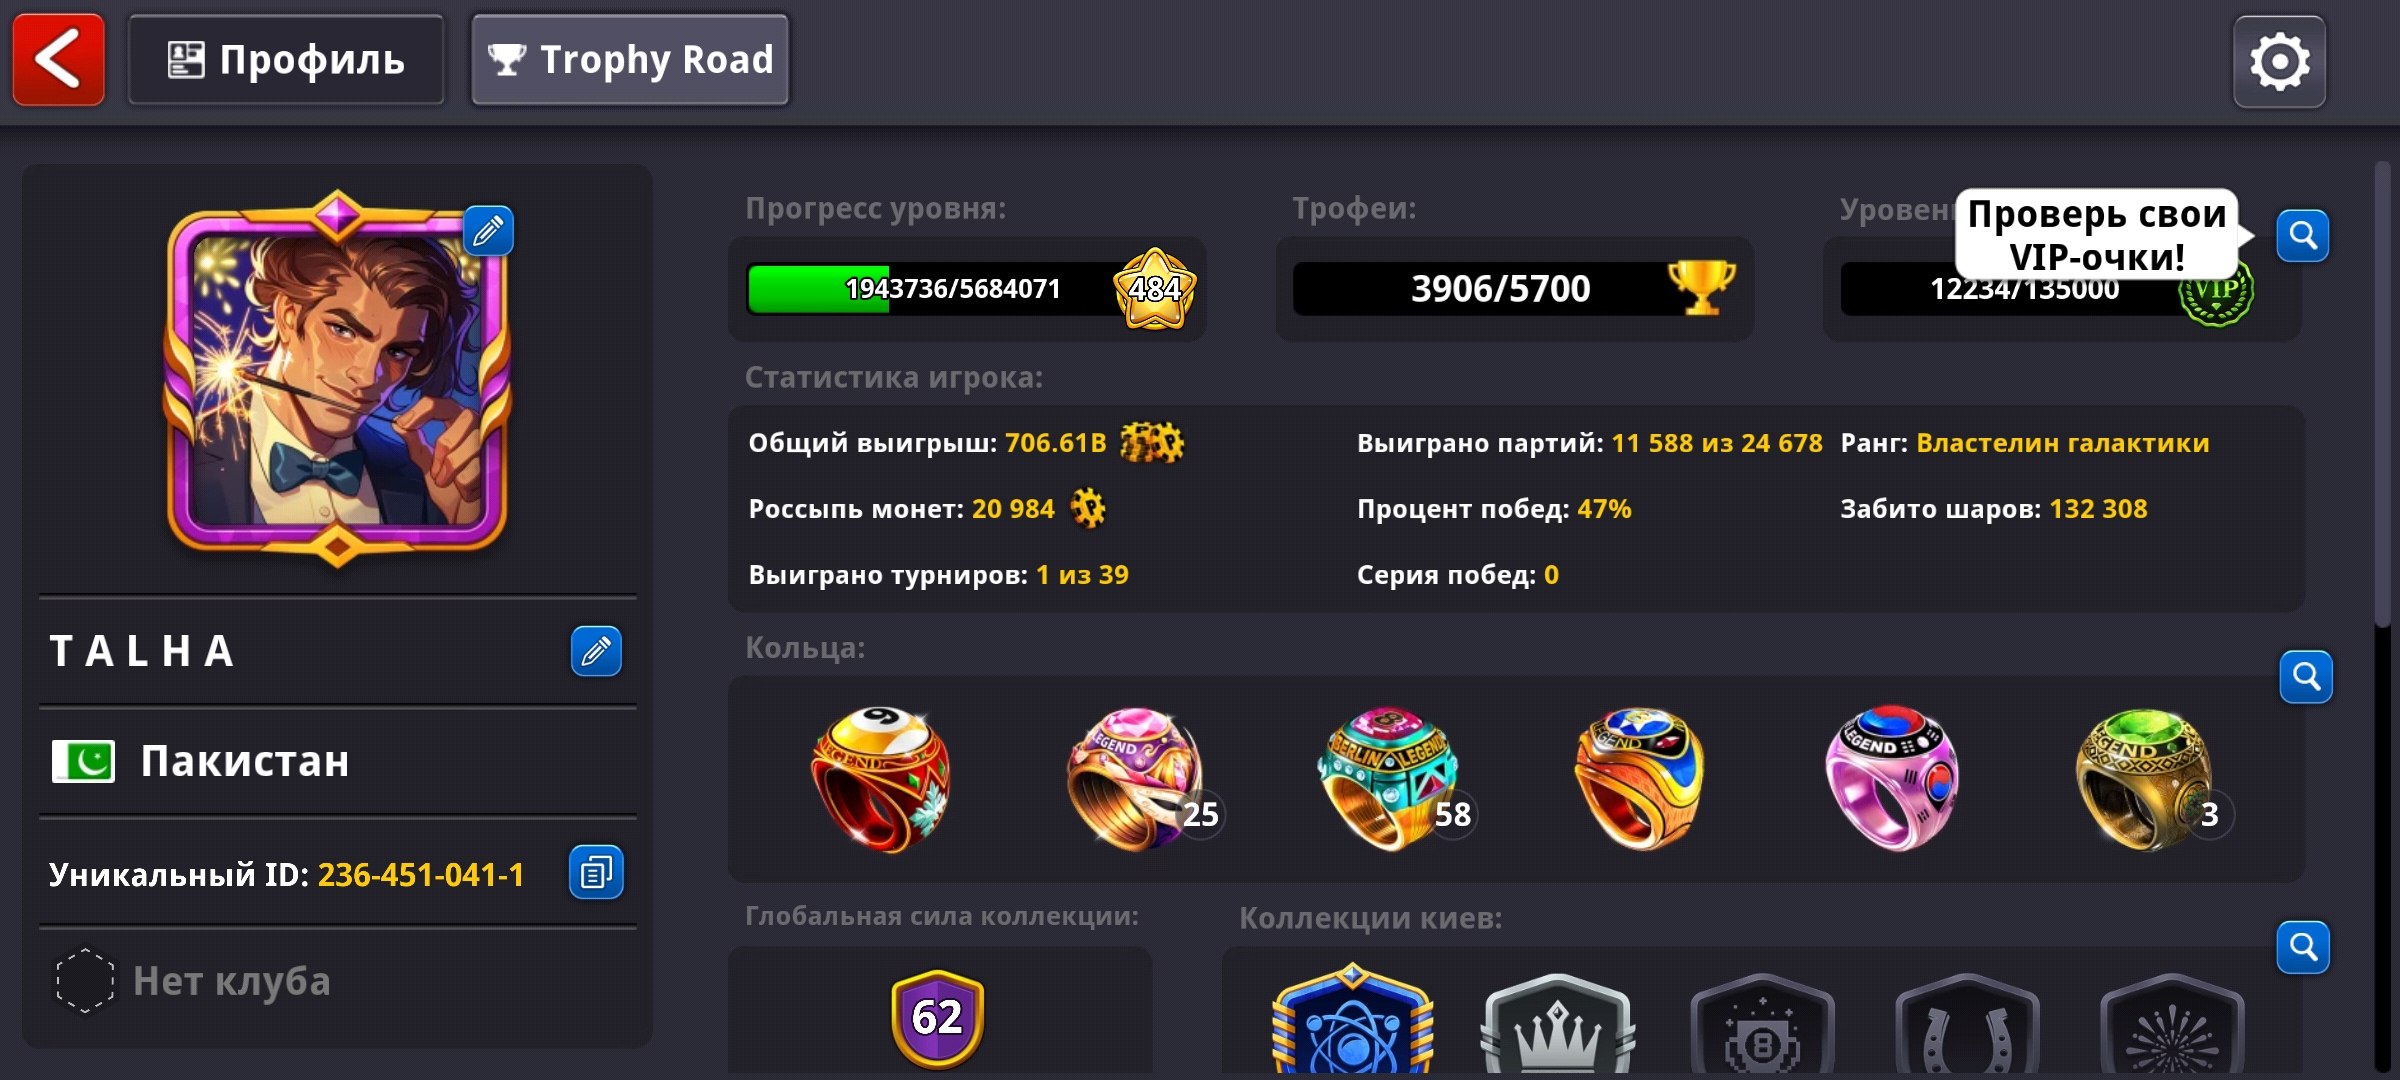Inspect the rings with the magnifier icon
Viewport: 2400px width, 1080px height.
click(2306, 677)
